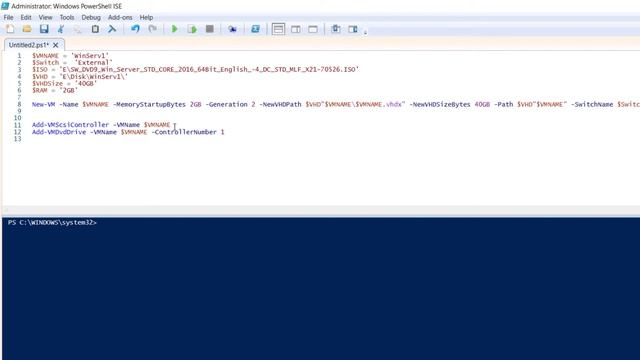This screenshot has width=640, height=360.
Task: Click the $VHDSize = '40GB' line
Action: click(64, 83)
